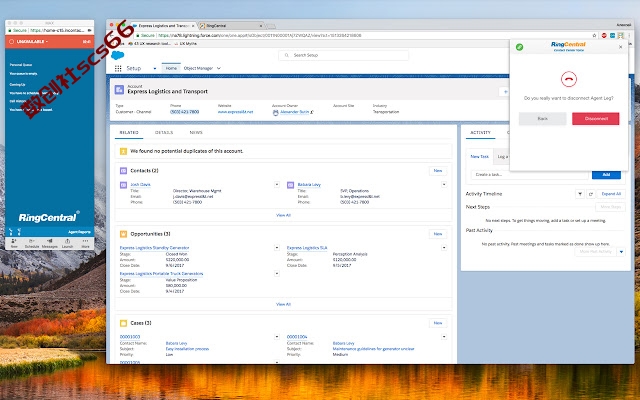The image size is (640, 400).
Task: Open the Chrome three-dot menu
Action: pyautogui.click(x=629, y=36)
